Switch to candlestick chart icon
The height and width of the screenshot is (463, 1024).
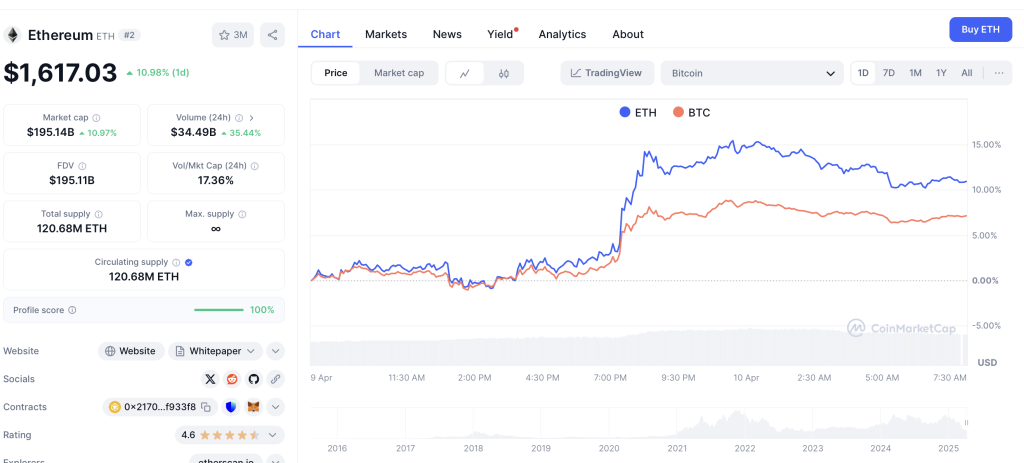pos(504,73)
